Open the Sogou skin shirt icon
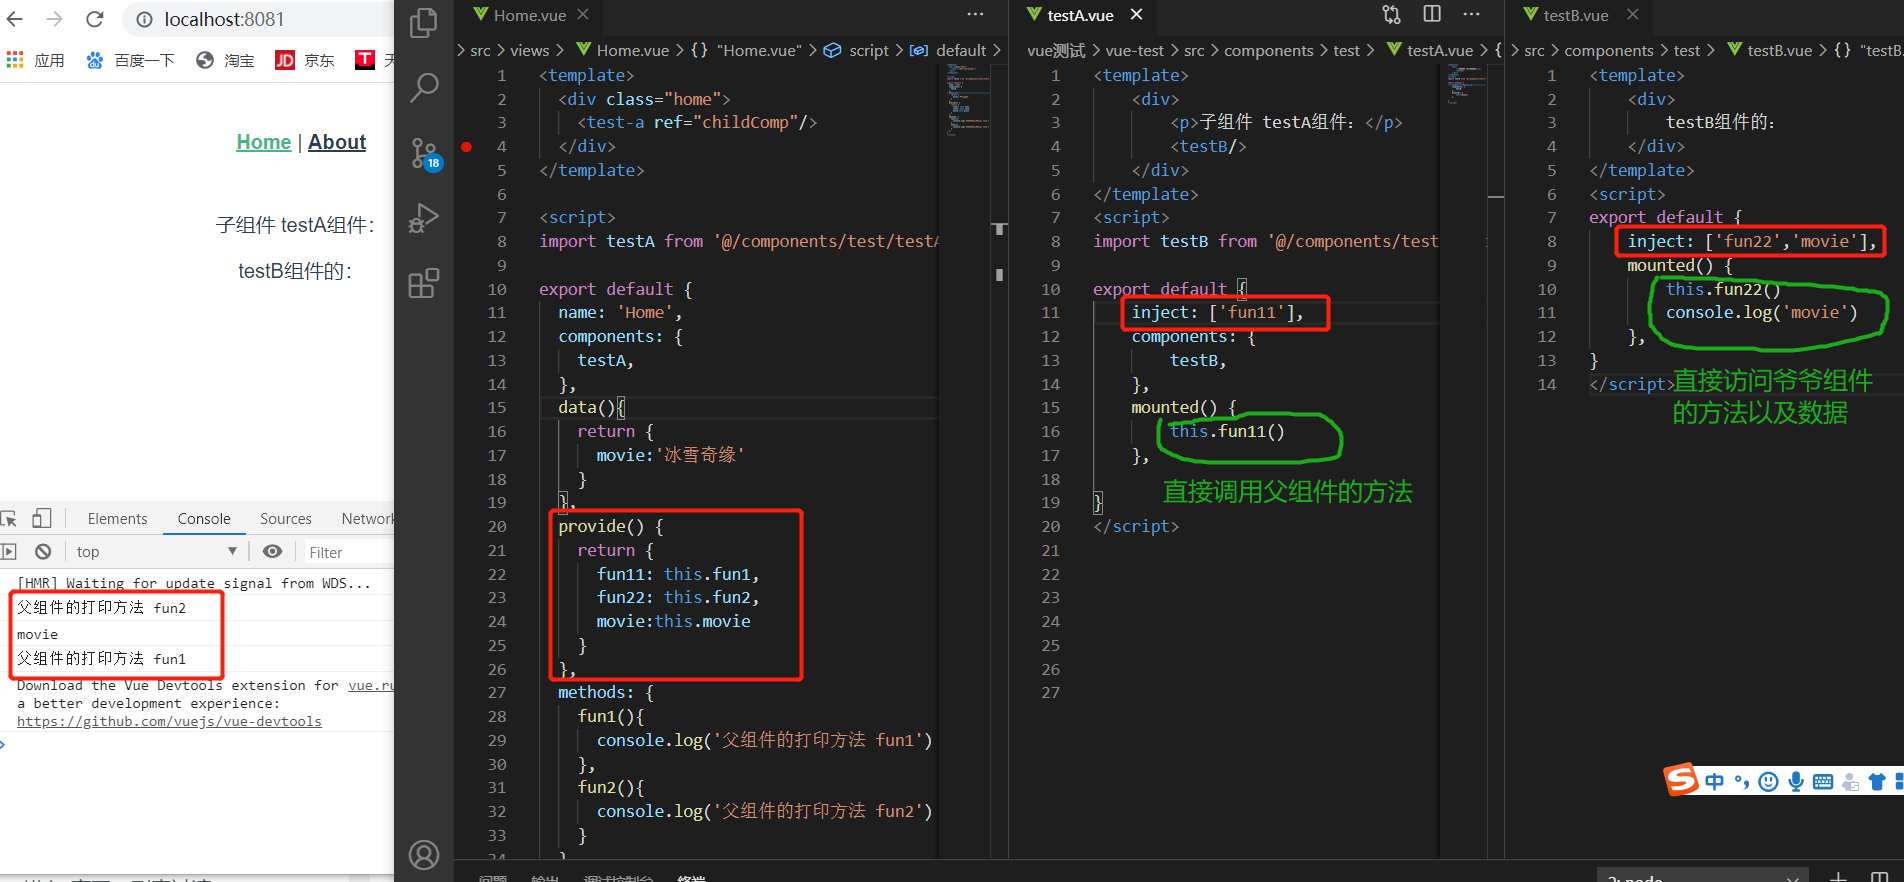The image size is (1904, 882). click(x=1877, y=782)
